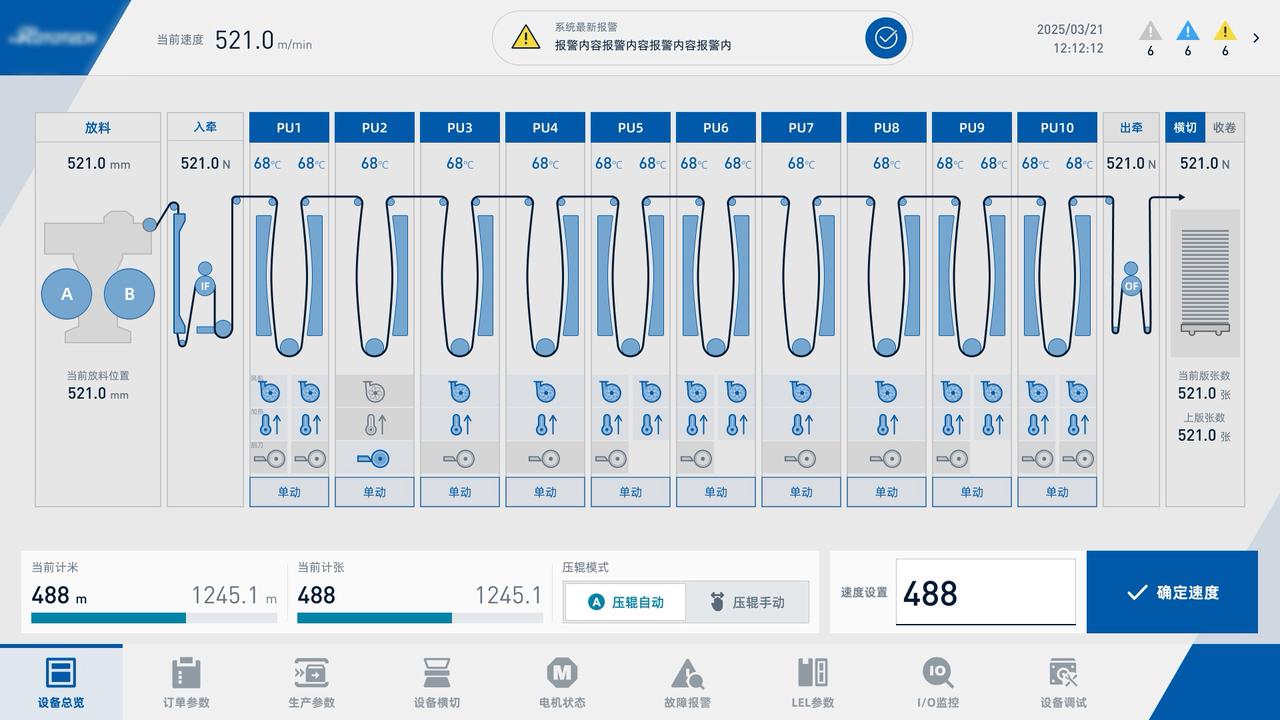This screenshot has width=1280, height=720.
Task: Select unwind roll A
Action: point(67,294)
